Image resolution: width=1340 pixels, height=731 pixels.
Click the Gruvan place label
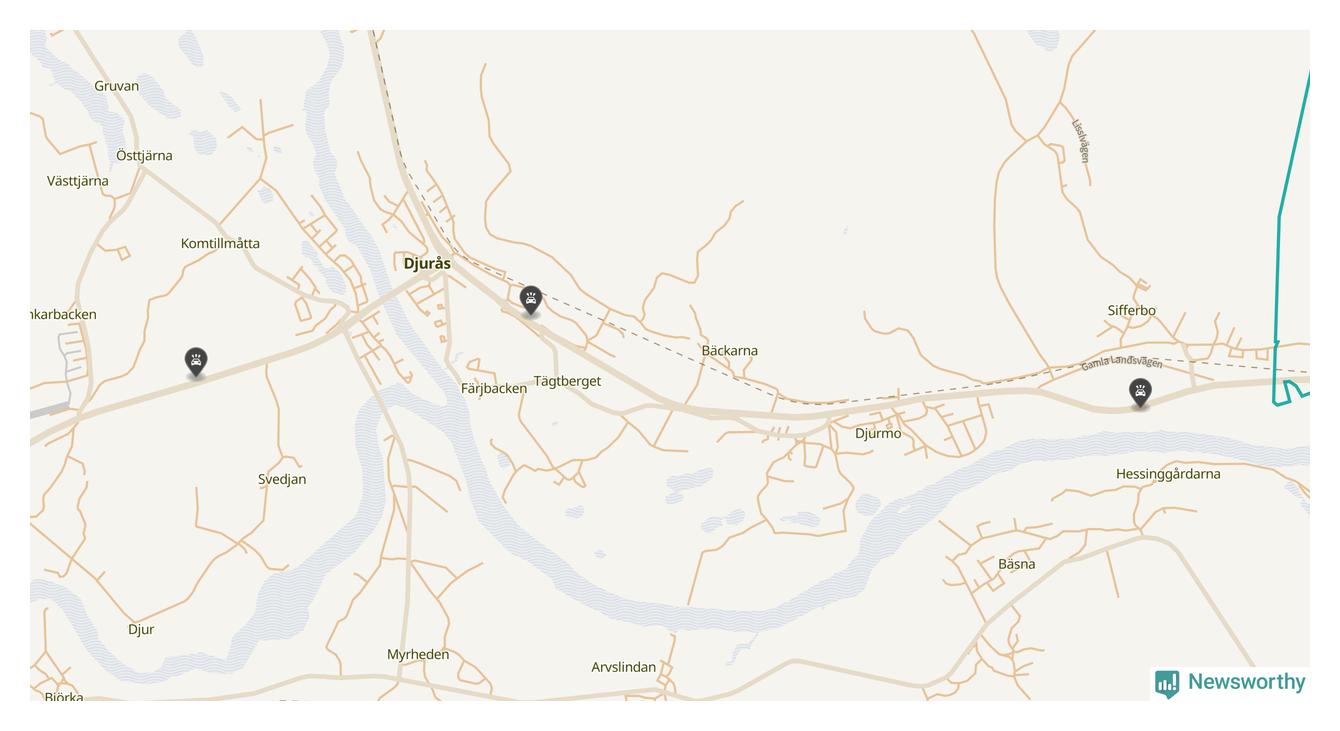tap(117, 86)
